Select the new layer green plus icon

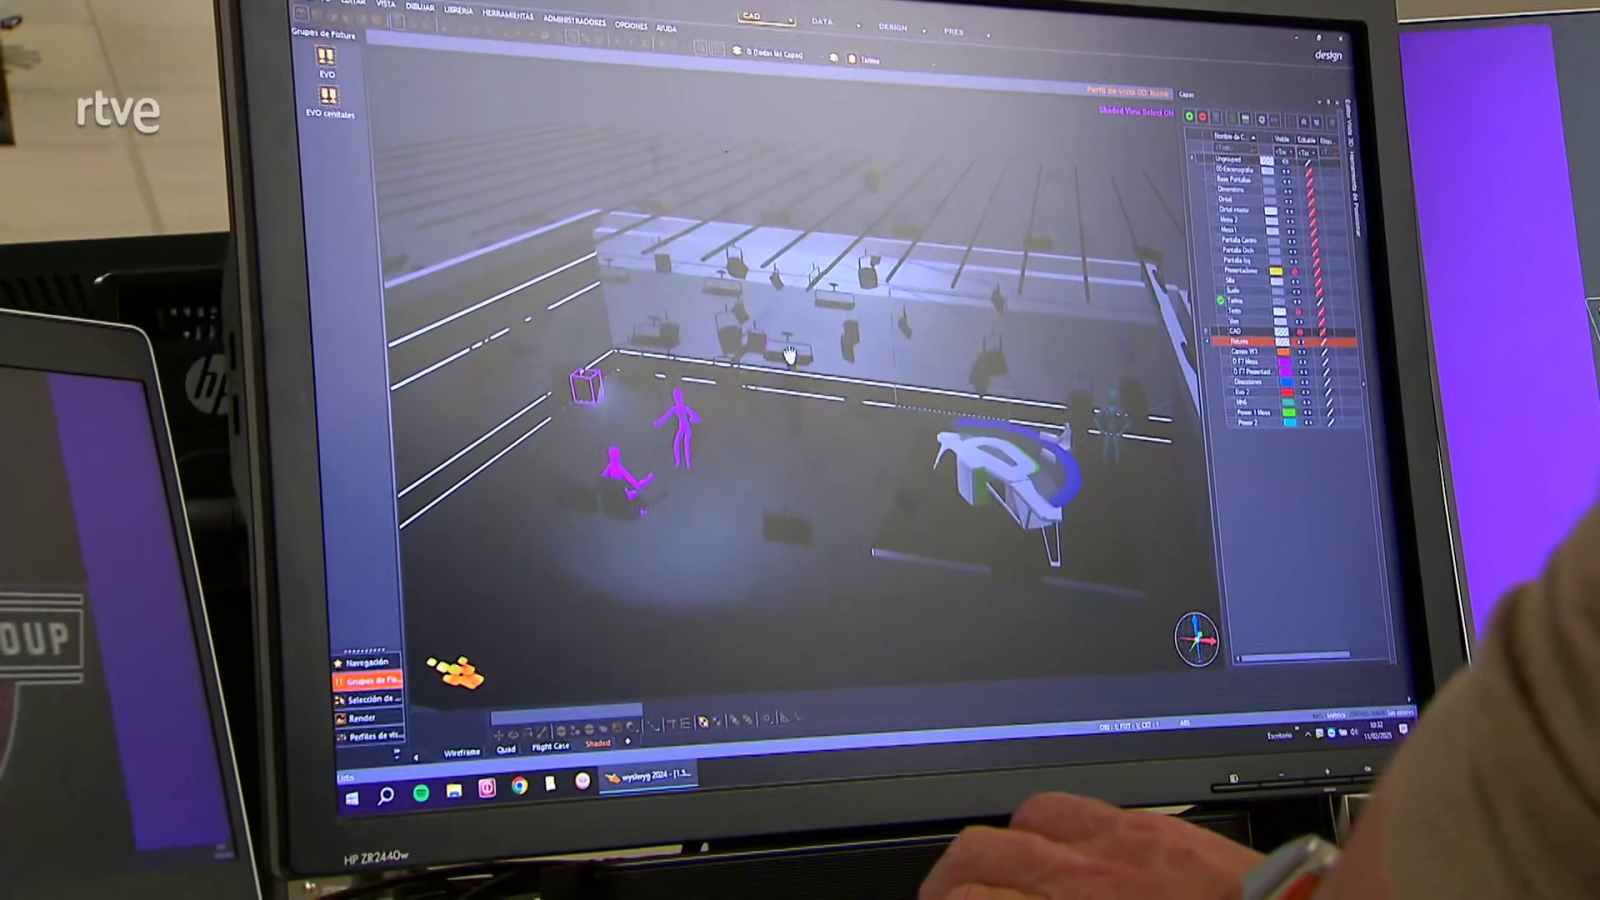click(x=1189, y=116)
